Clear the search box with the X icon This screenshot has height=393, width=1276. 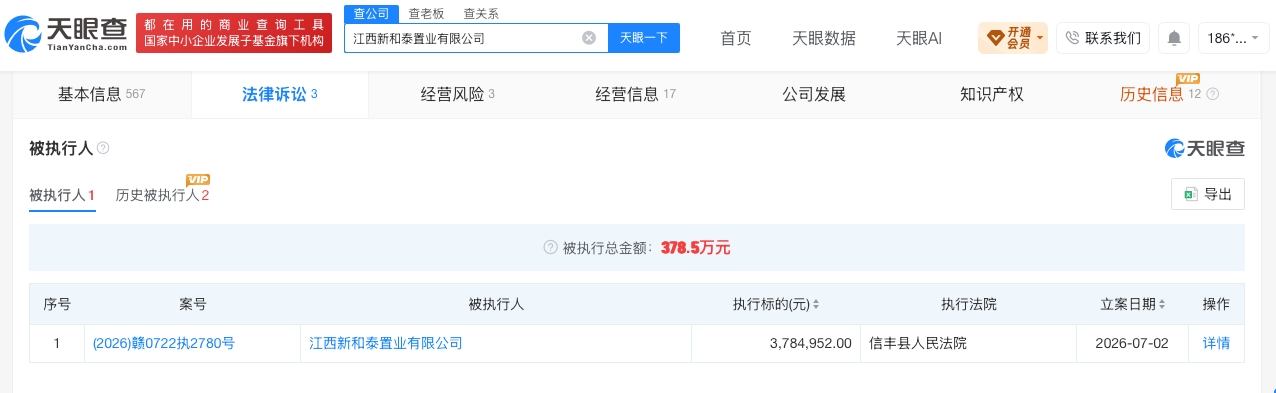(x=589, y=38)
